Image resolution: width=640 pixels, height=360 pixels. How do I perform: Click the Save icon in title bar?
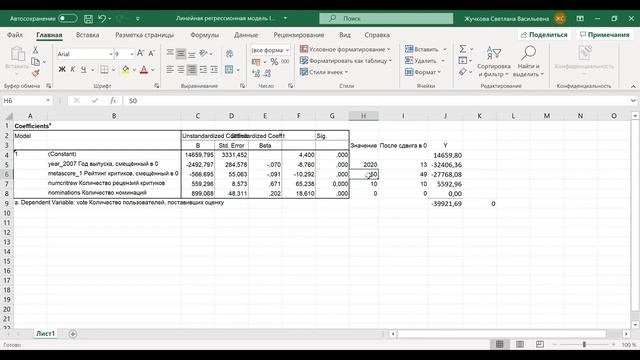coord(88,18)
